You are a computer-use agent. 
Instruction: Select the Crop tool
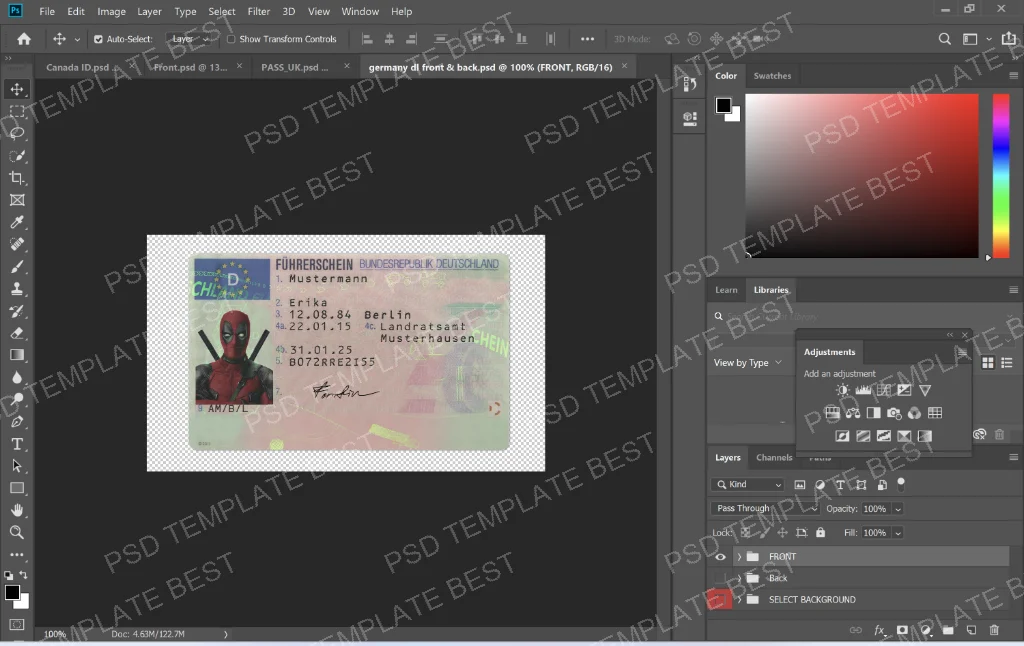[x=17, y=178]
